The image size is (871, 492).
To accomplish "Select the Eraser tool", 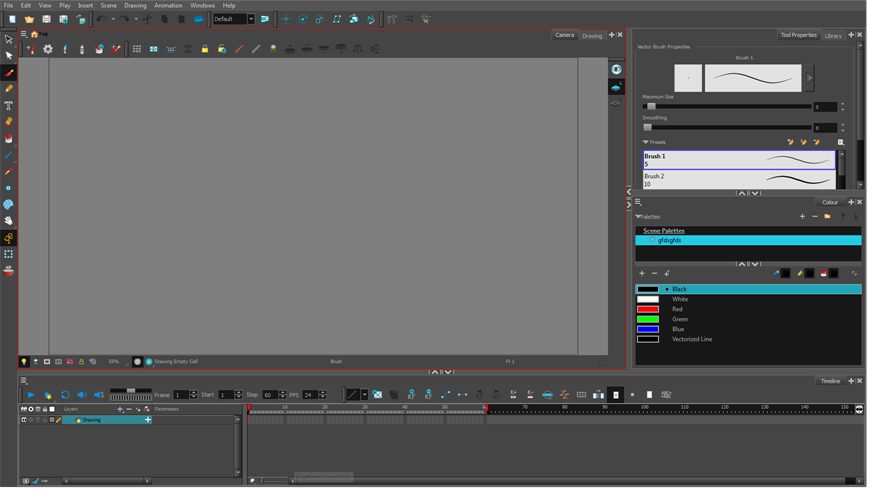I will click(9, 122).
